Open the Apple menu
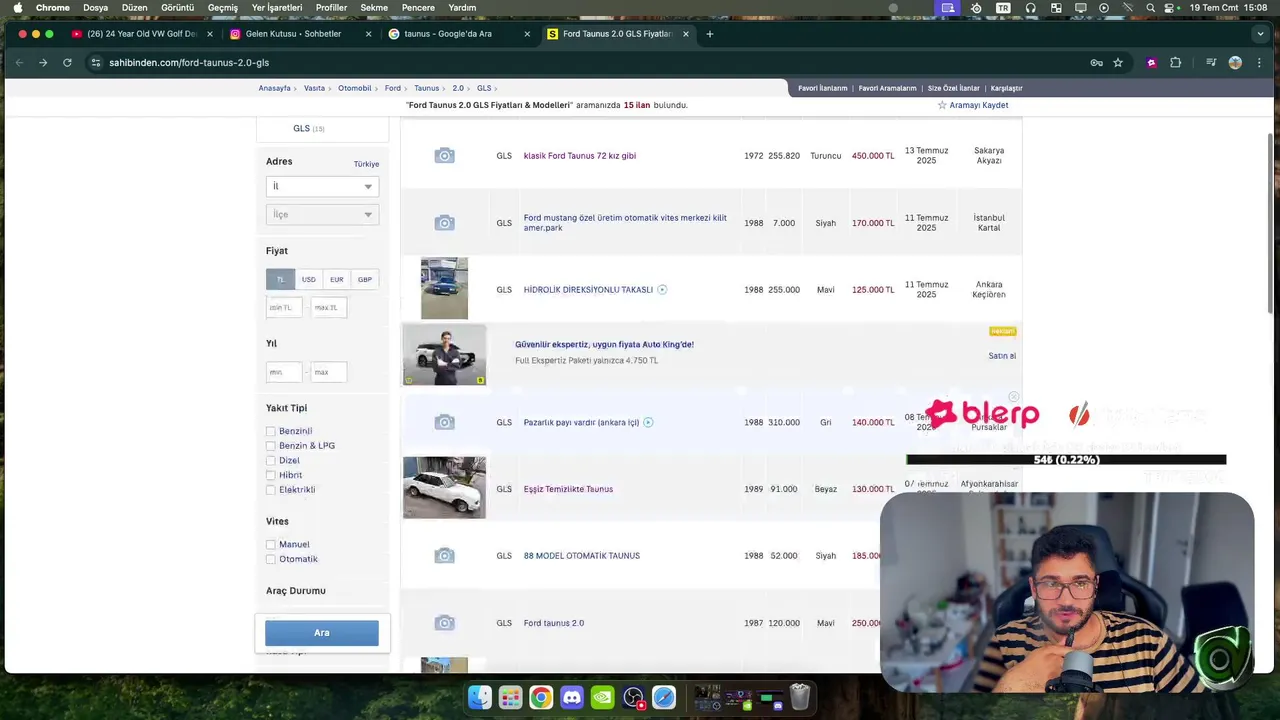1280x720 pixels. 17,8
